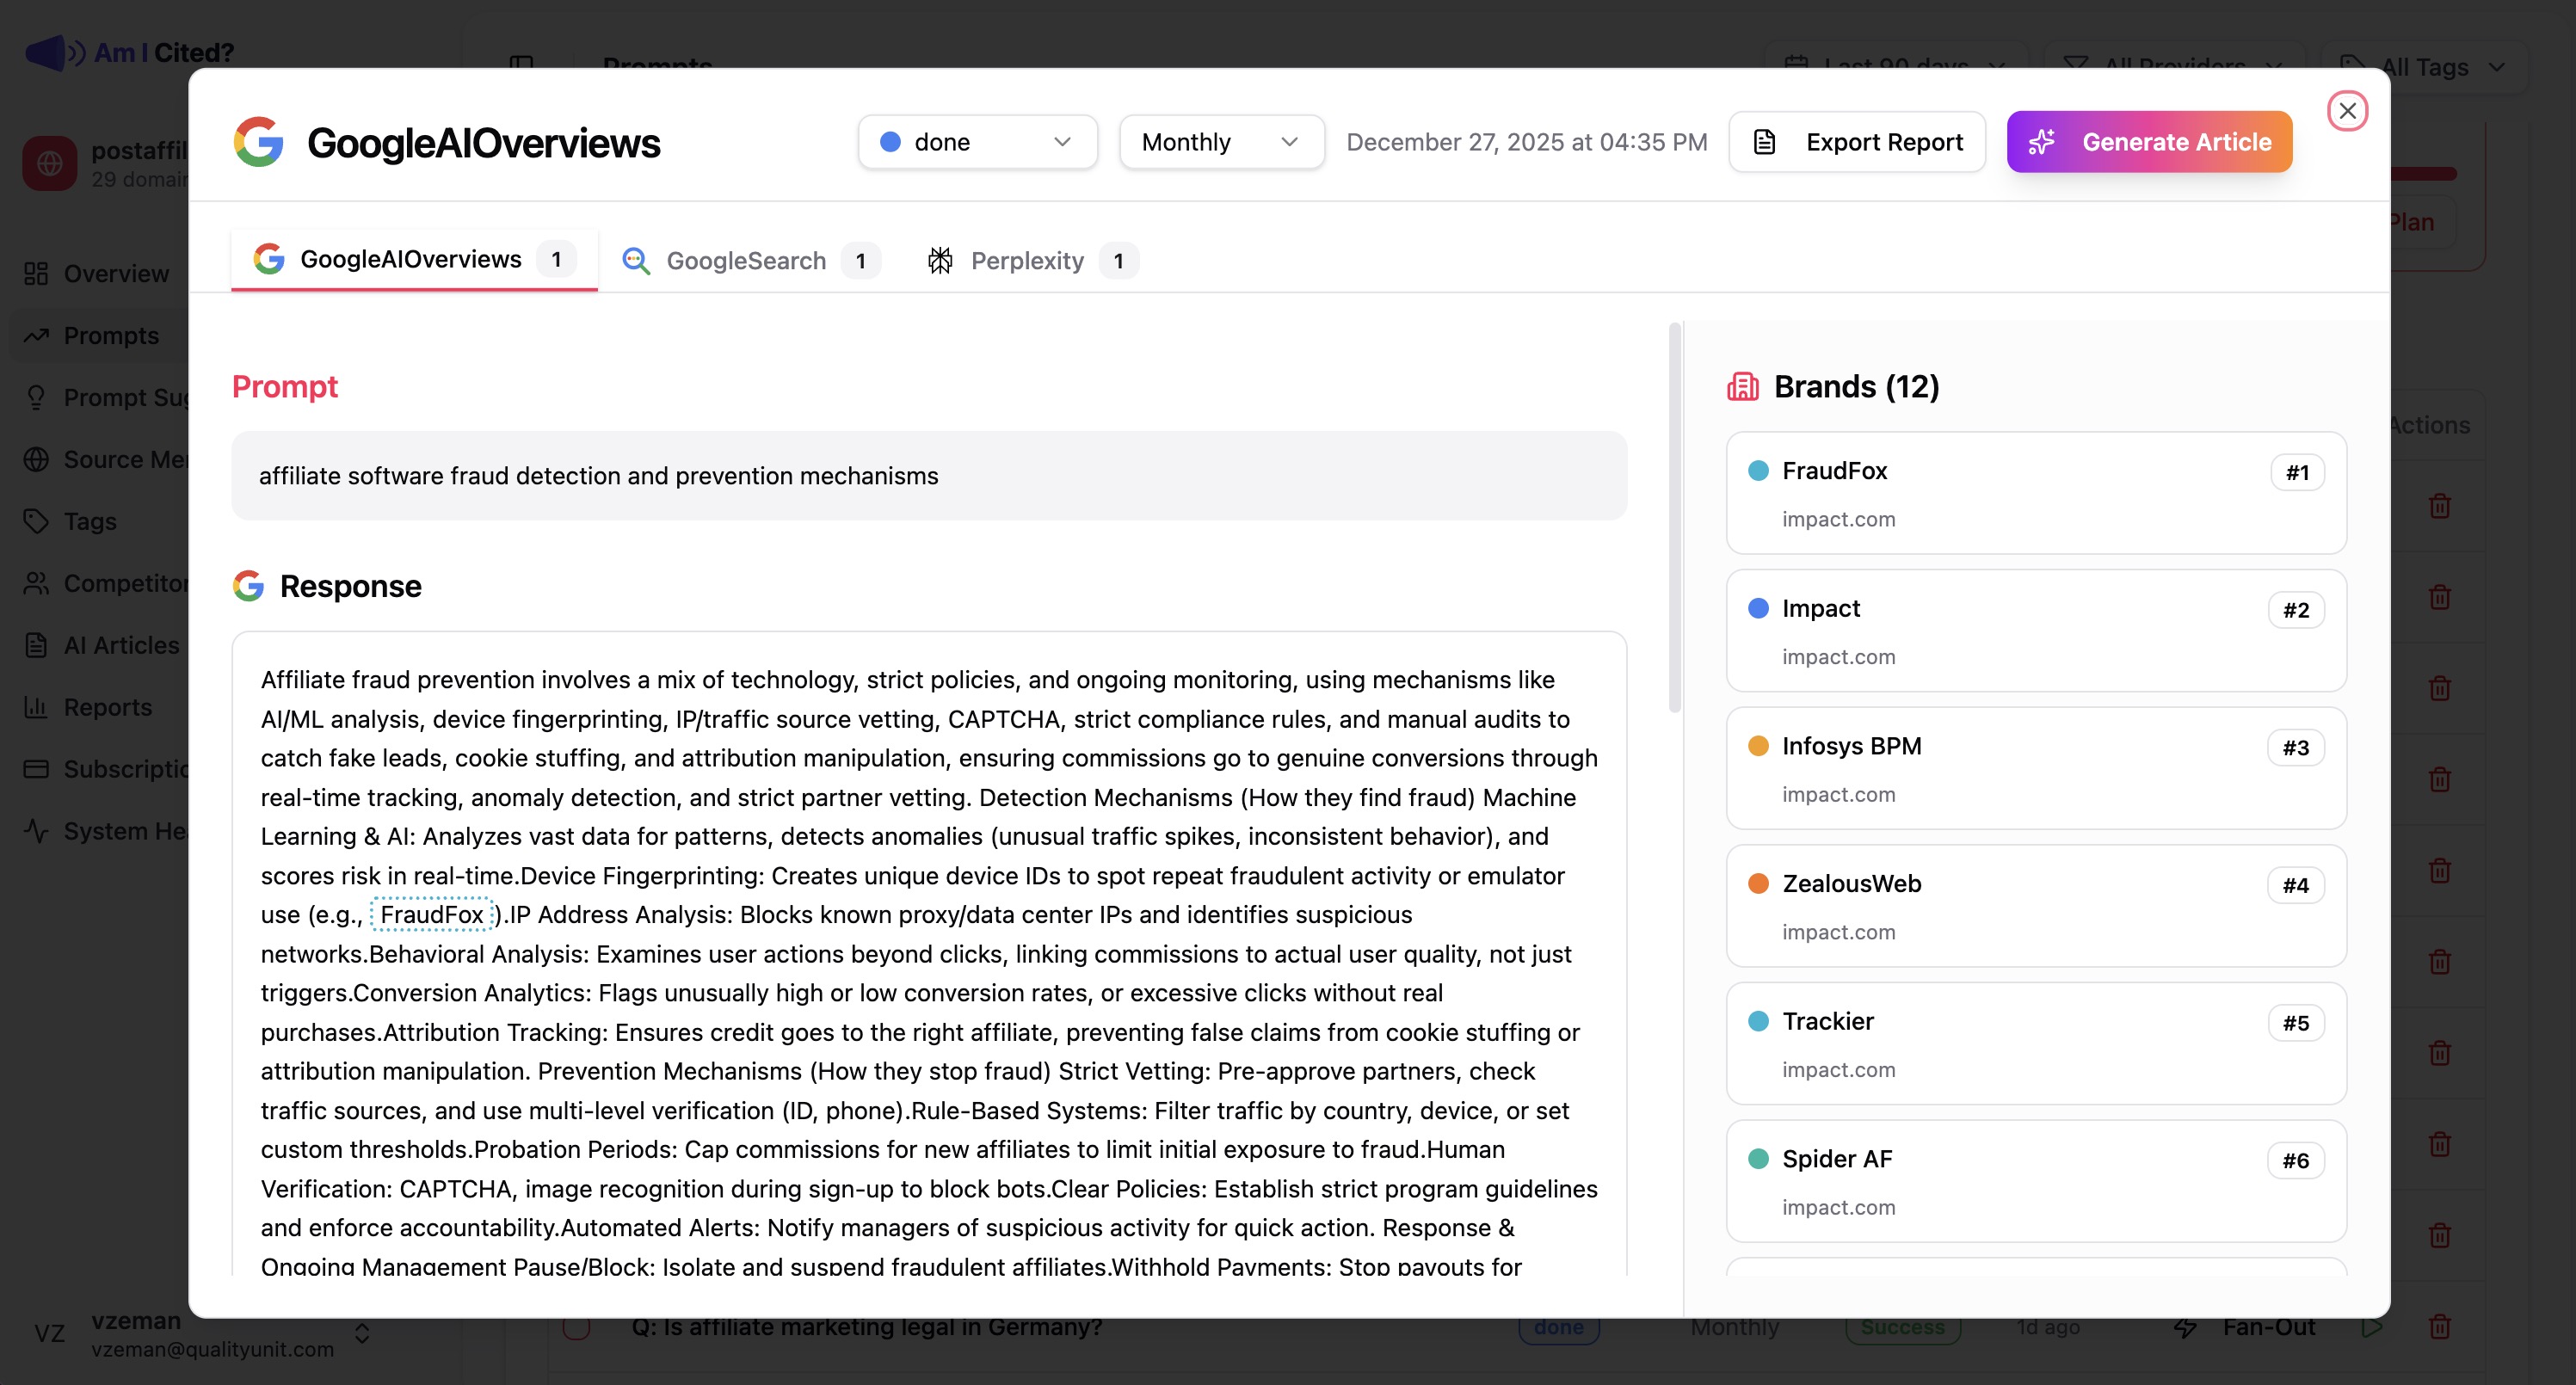Check the box beside the Germany question
Viewport: 2576px width, 1385px height.
pos(576,1327)
